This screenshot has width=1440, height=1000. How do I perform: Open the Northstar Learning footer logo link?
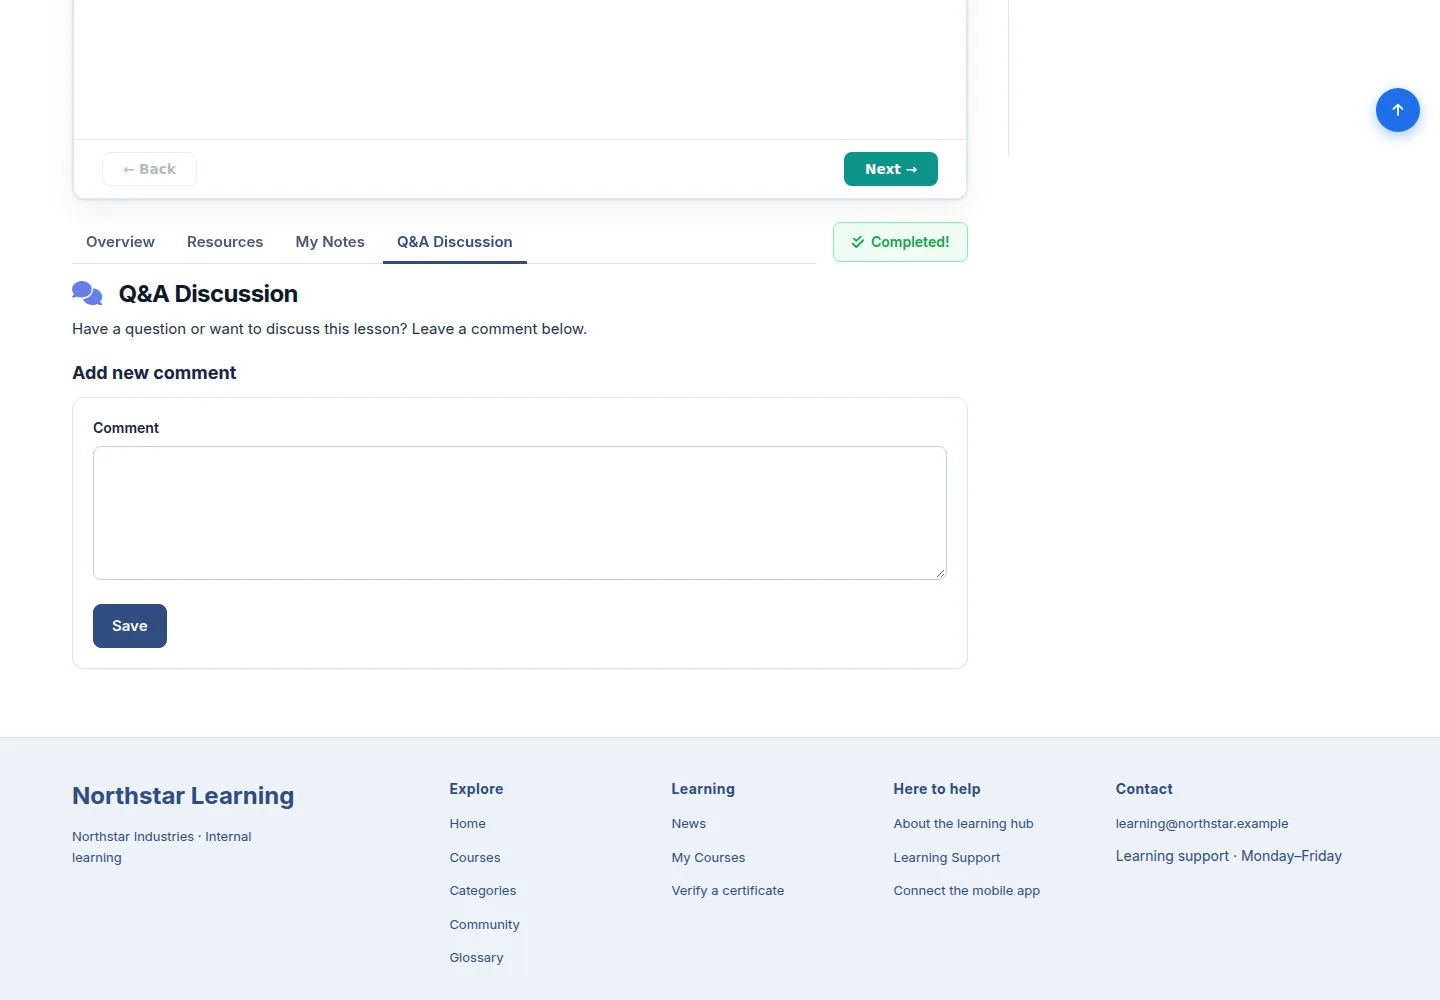[183, 796]
